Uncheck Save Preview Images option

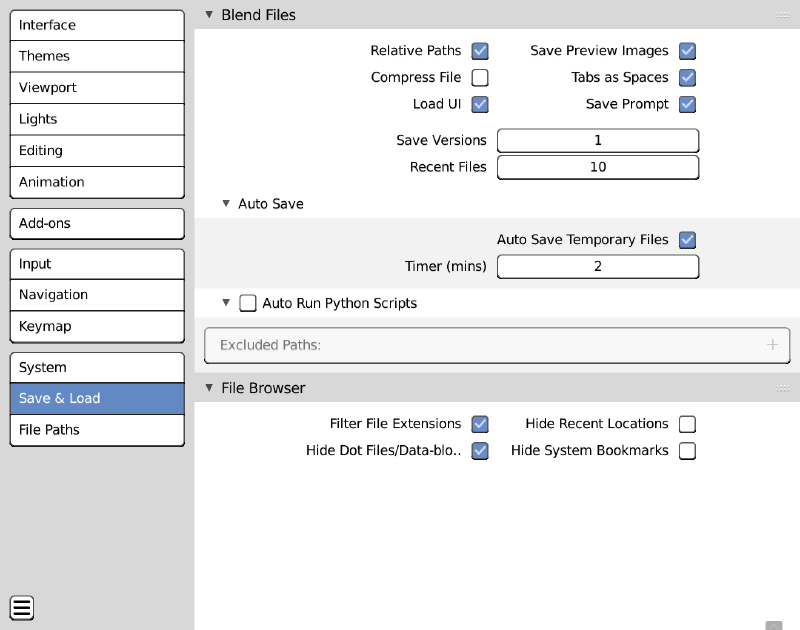[x=687, y=51]
